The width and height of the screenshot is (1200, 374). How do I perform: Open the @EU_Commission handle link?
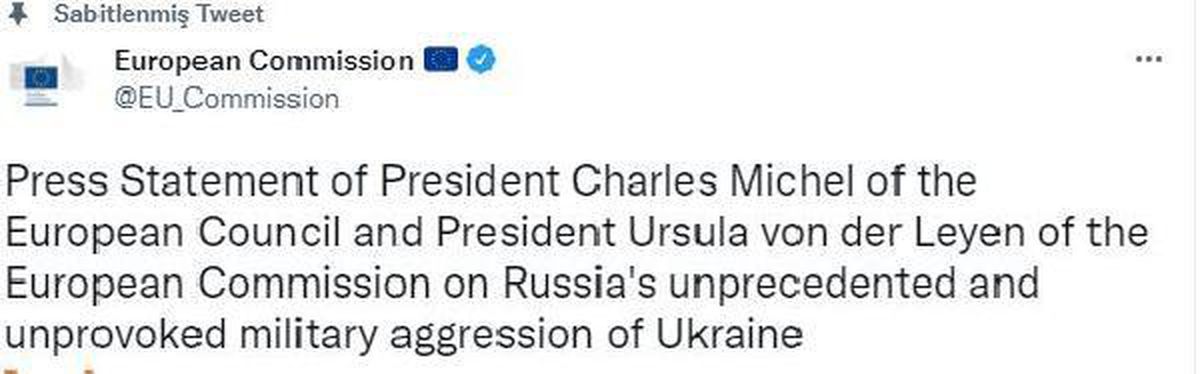pos(227,98)
